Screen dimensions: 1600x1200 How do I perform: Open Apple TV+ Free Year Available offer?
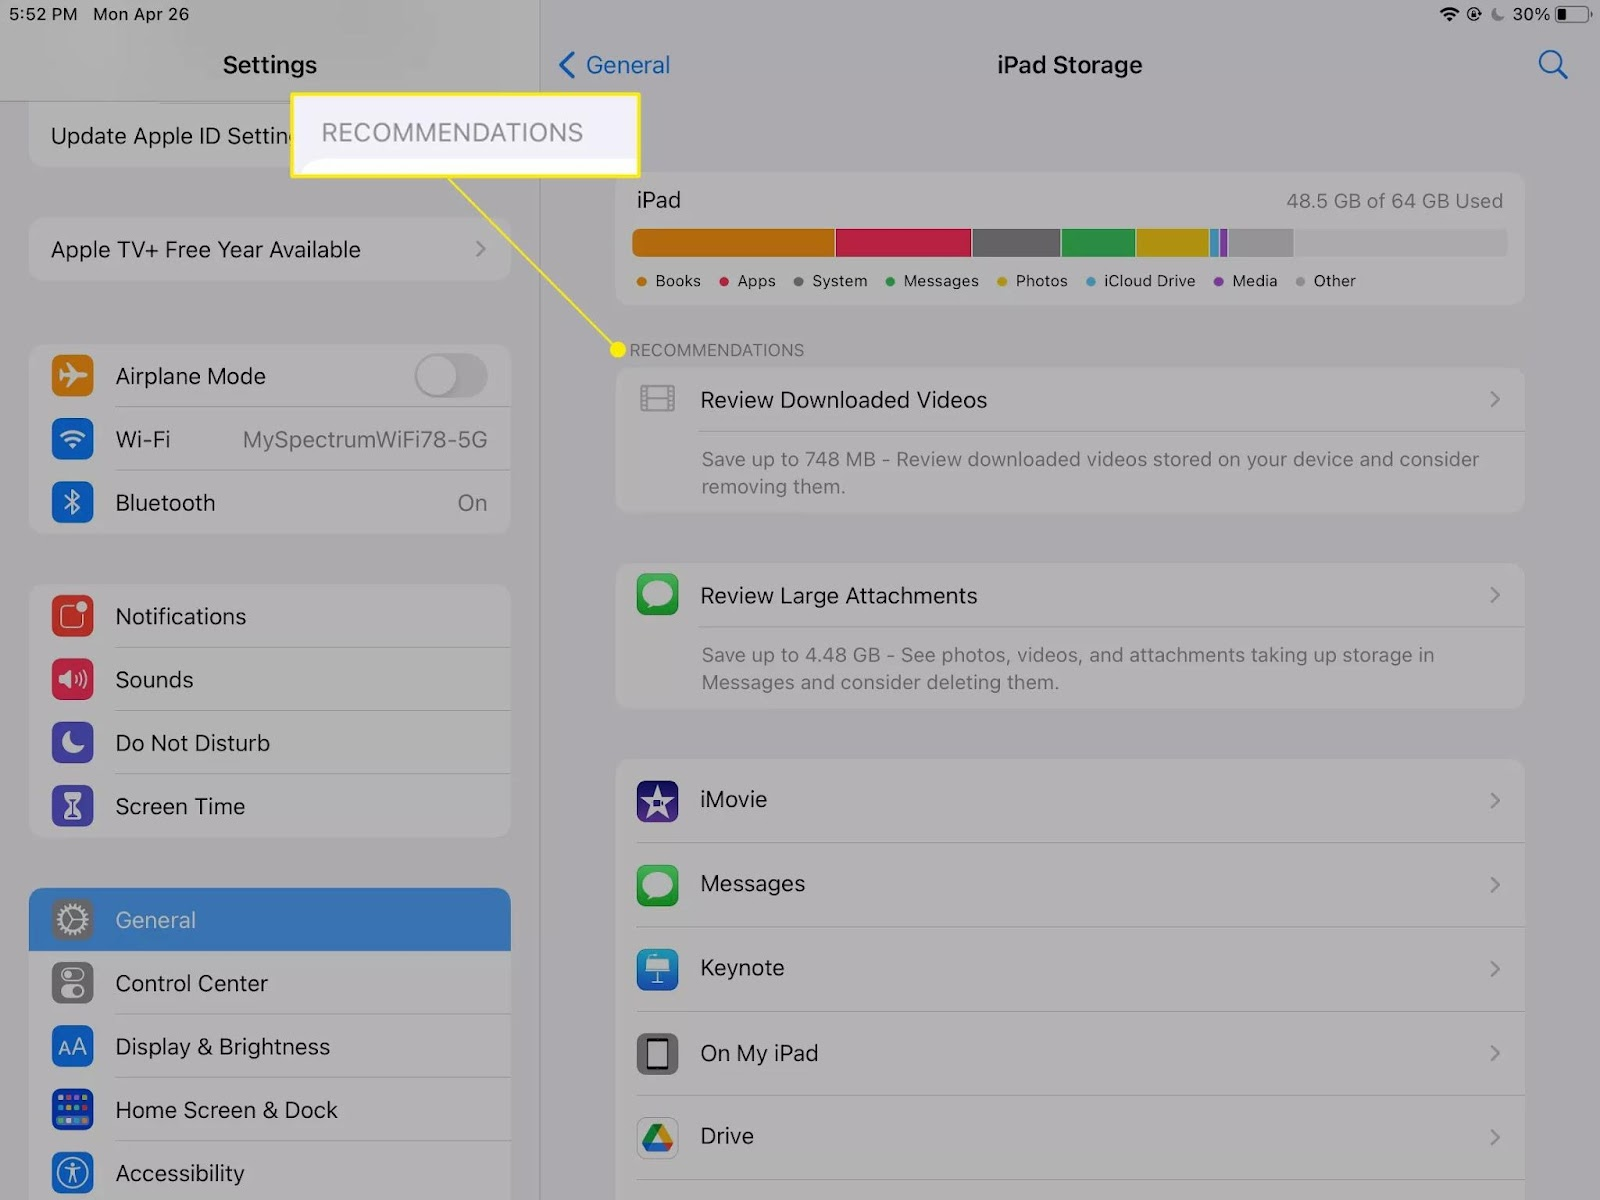tap(270, 249)
